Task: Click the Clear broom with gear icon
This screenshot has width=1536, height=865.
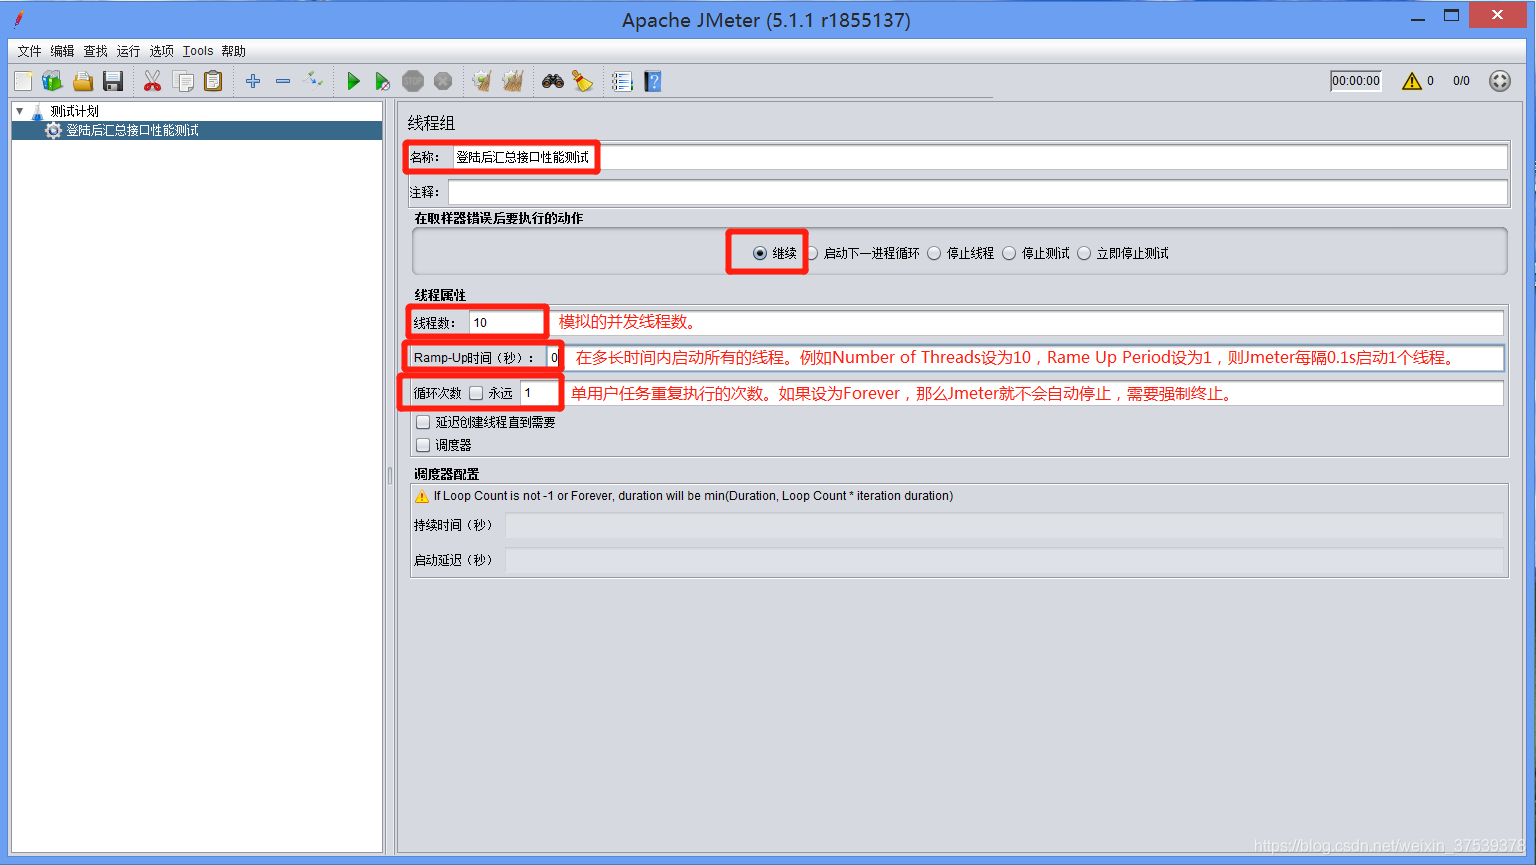Action: coord(482,81)
